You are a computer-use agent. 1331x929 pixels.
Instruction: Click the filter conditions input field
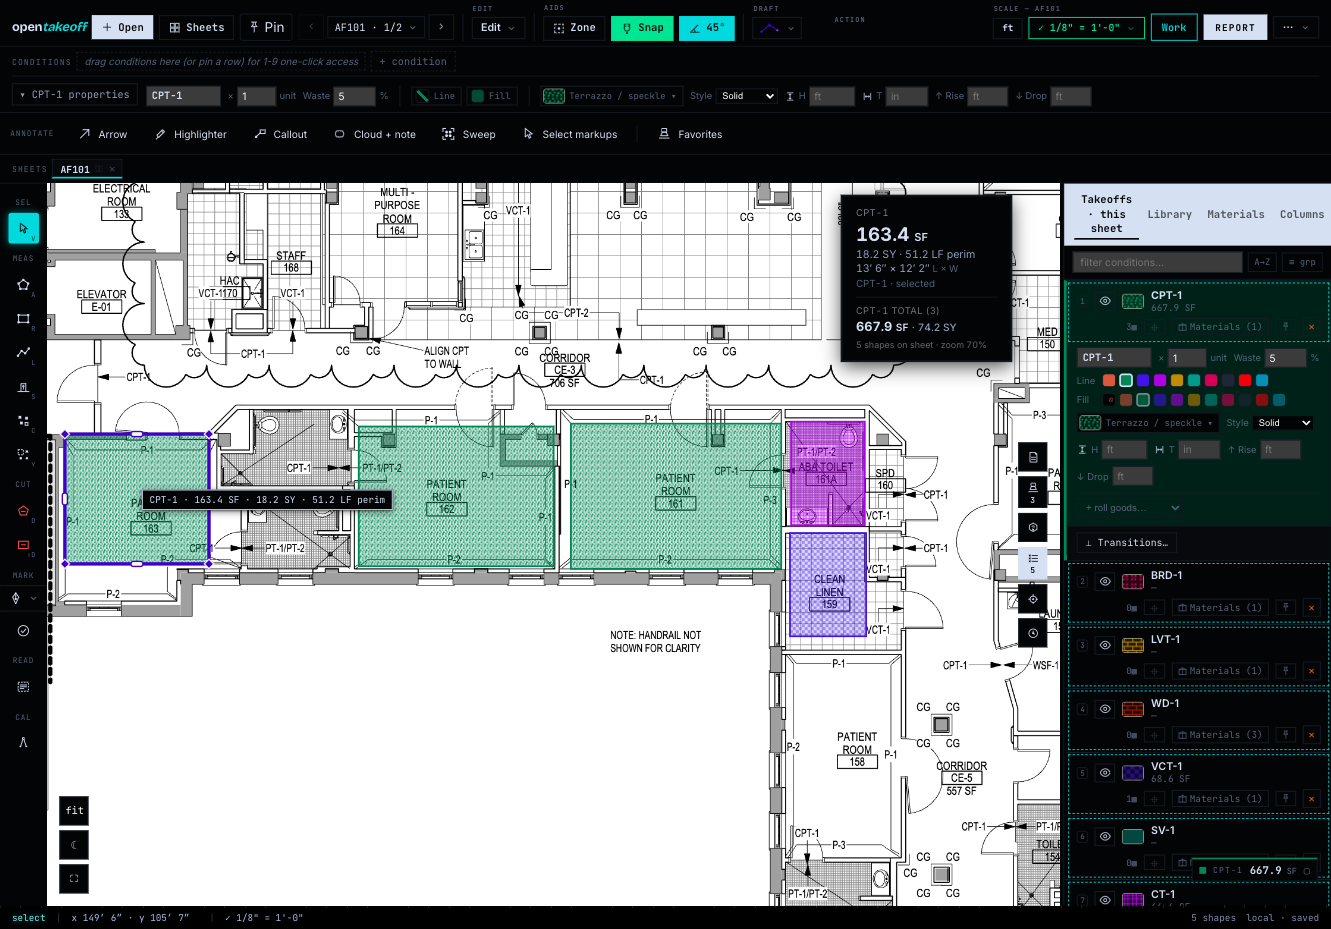pos(1157,262)
